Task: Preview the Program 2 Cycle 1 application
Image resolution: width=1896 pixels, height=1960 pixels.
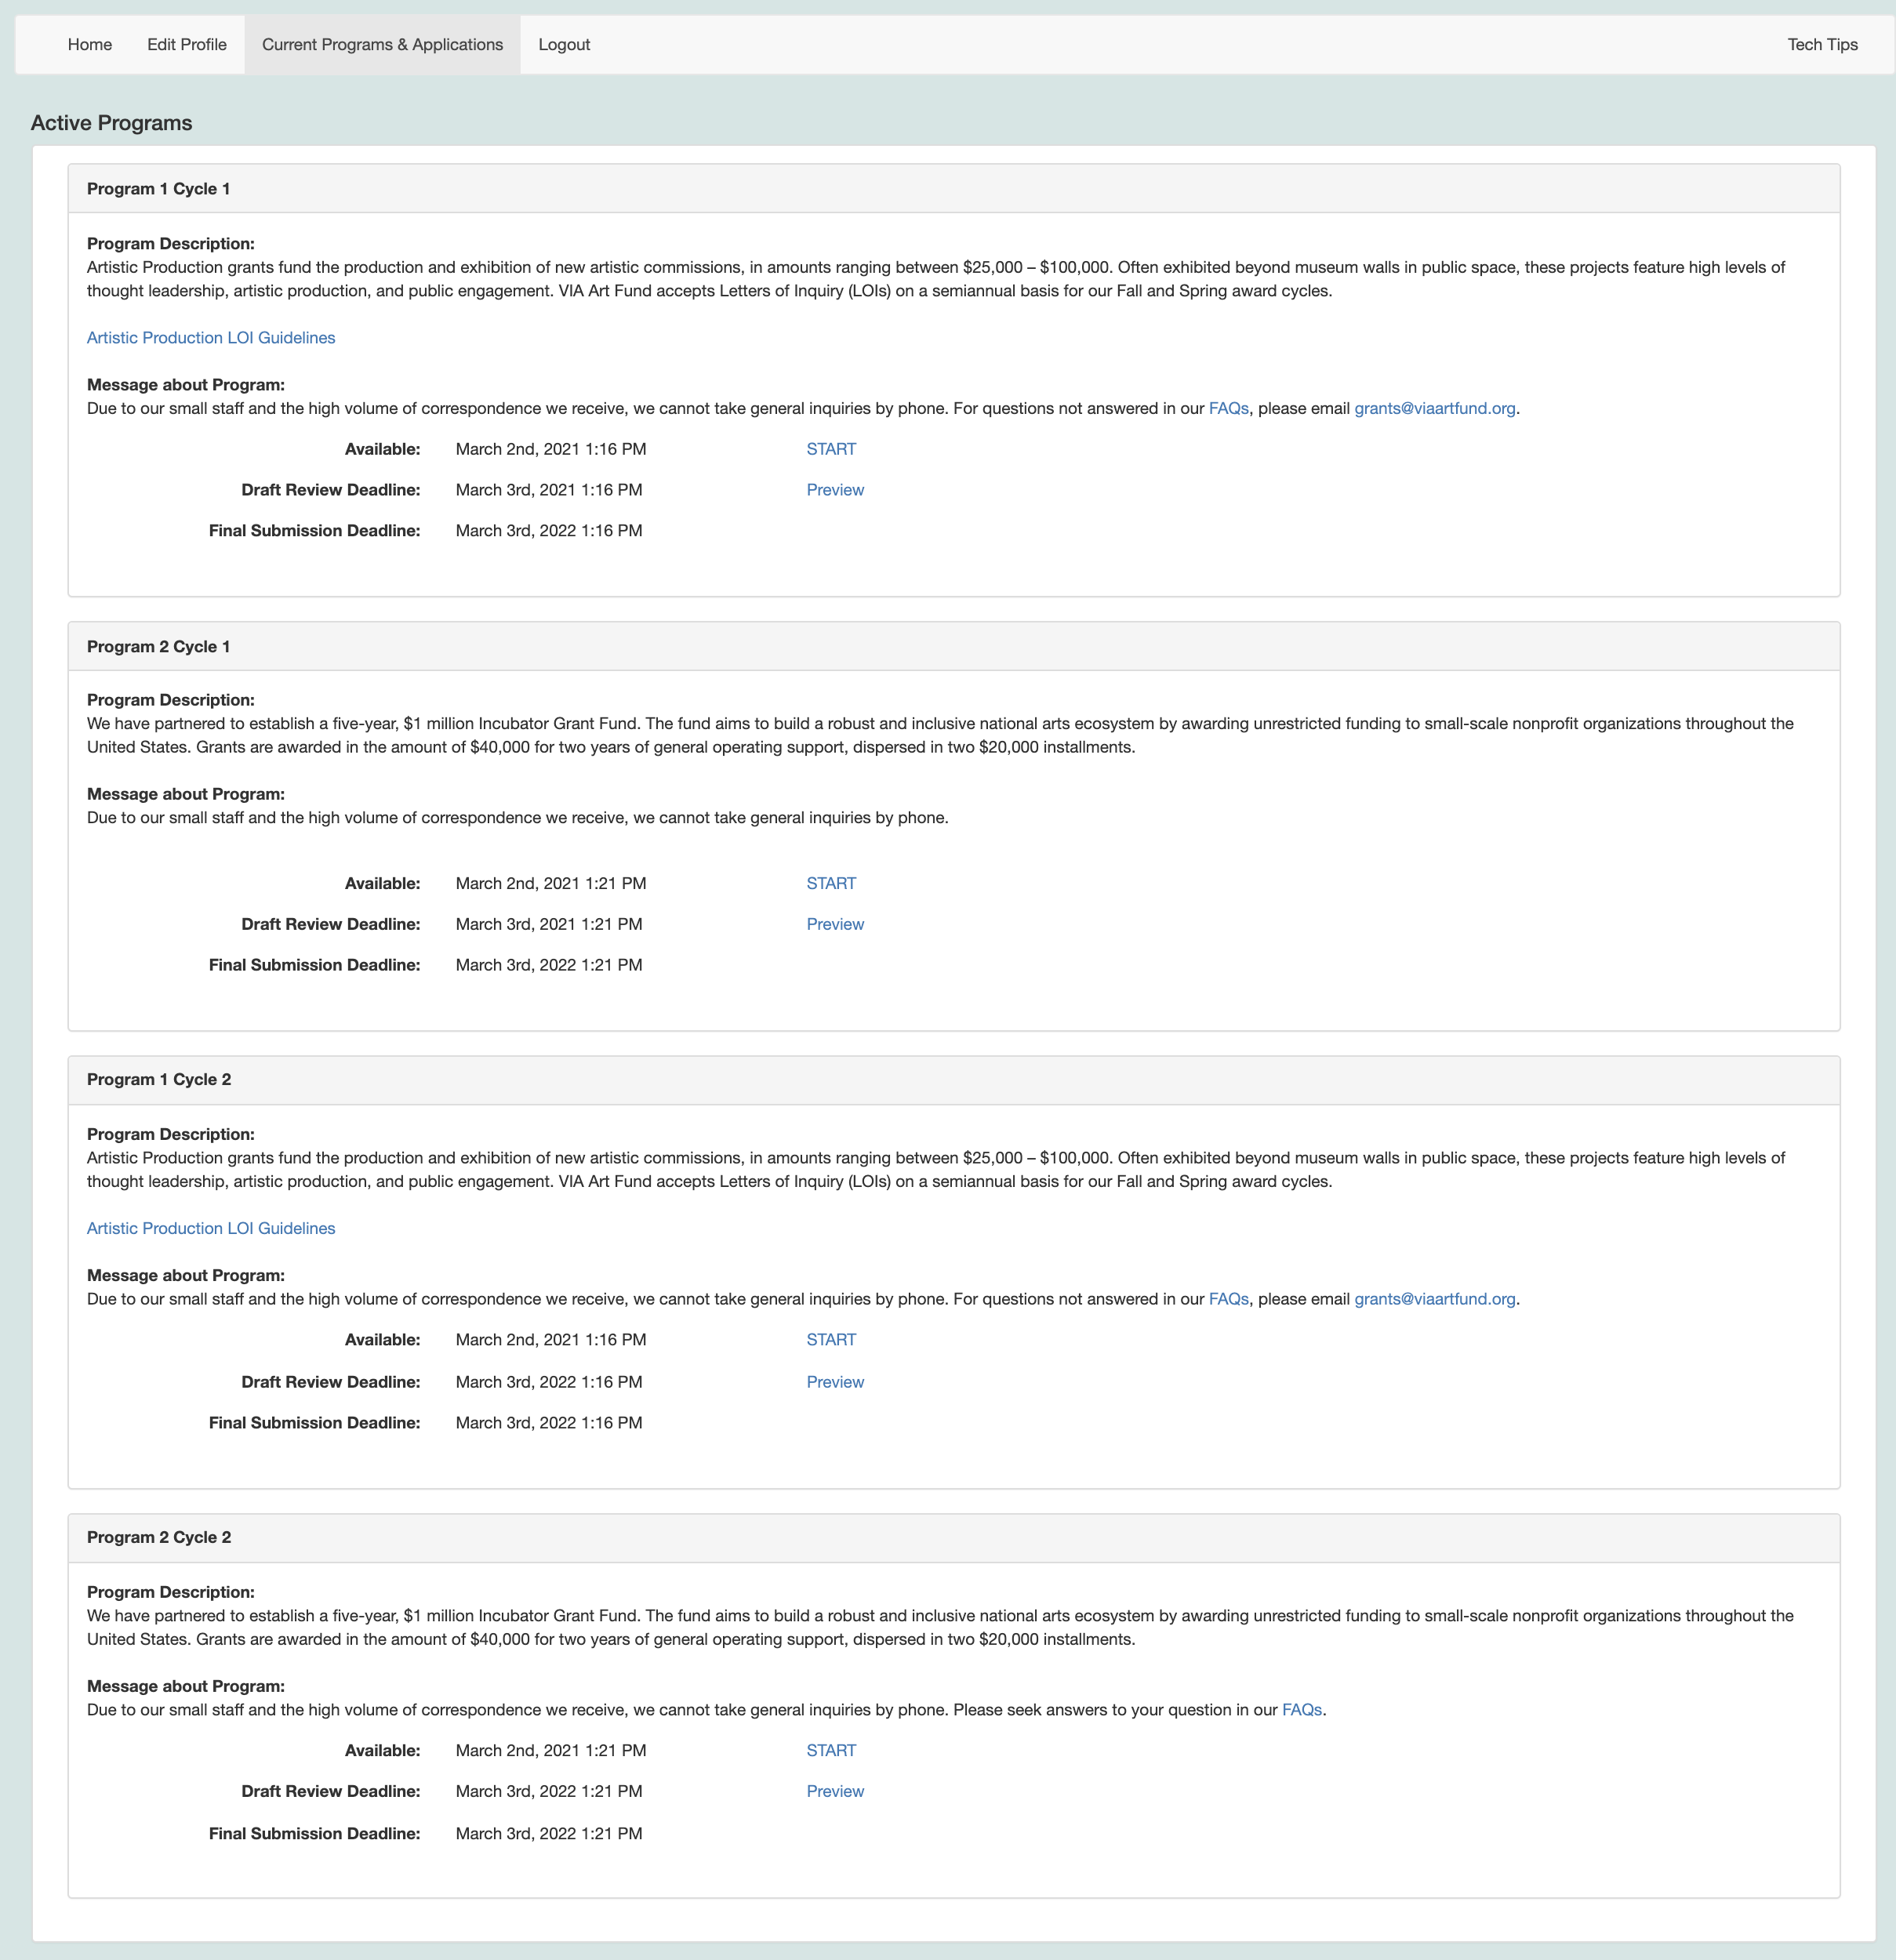Action: pyautogui.click(x=835, y=925)
